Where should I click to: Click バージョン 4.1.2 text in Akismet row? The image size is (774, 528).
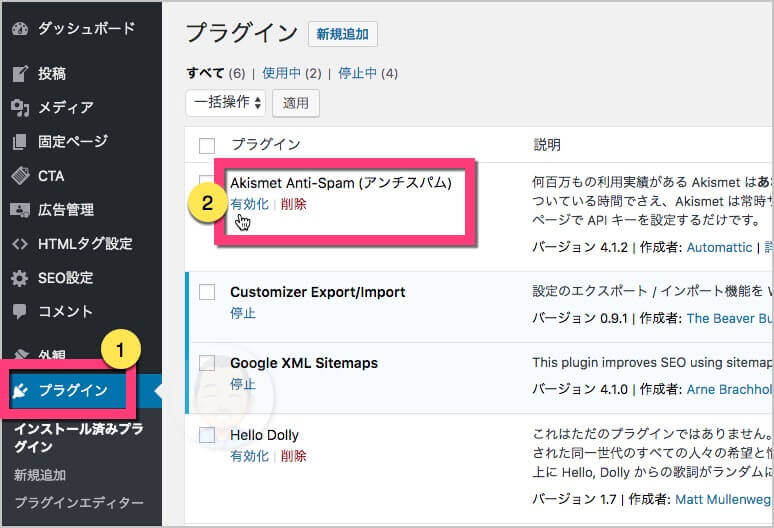pos(580,247)
